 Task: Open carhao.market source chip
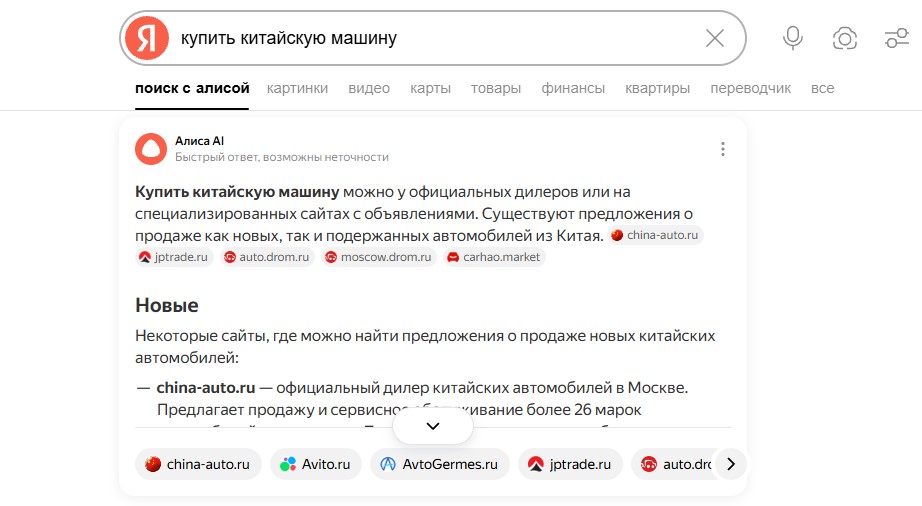point(495,257)
